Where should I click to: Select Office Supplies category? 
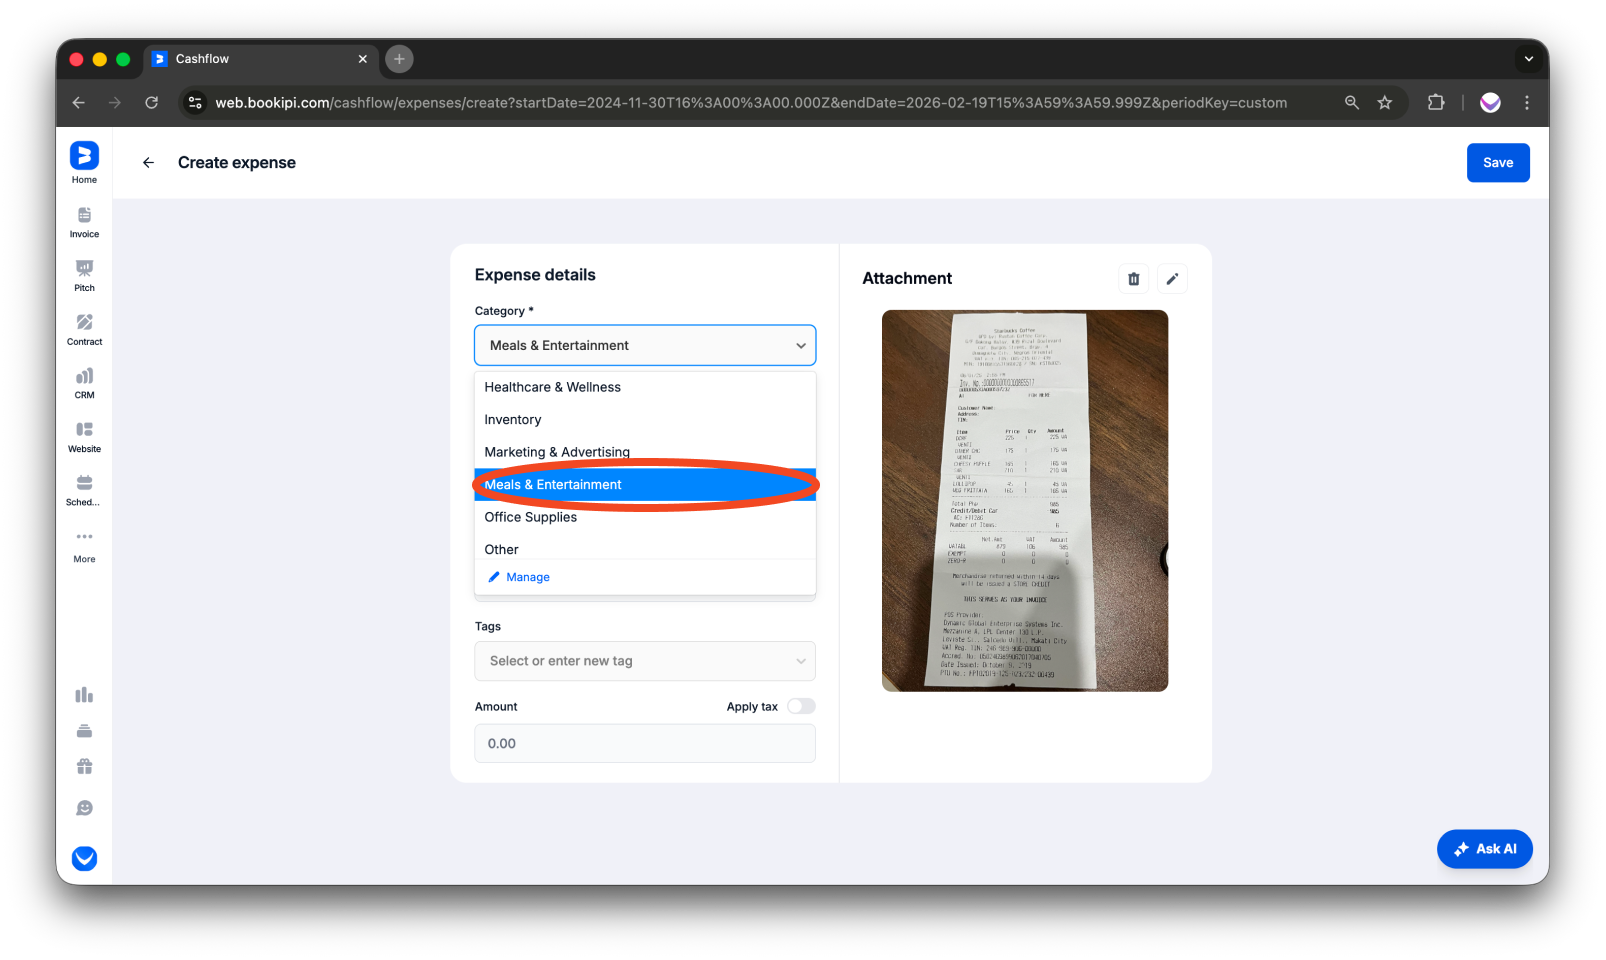tap(645, 517)
